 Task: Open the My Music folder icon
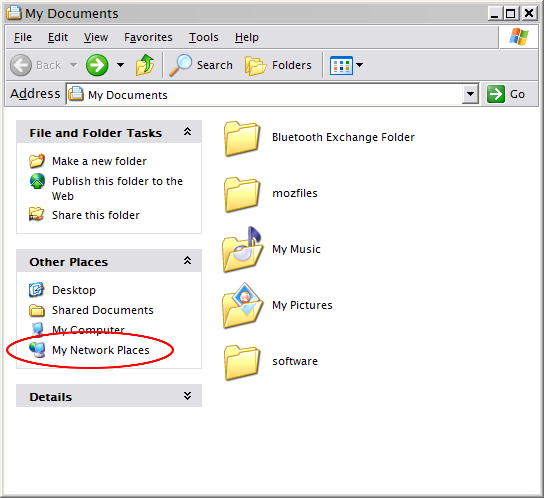[x=242, y=250]
